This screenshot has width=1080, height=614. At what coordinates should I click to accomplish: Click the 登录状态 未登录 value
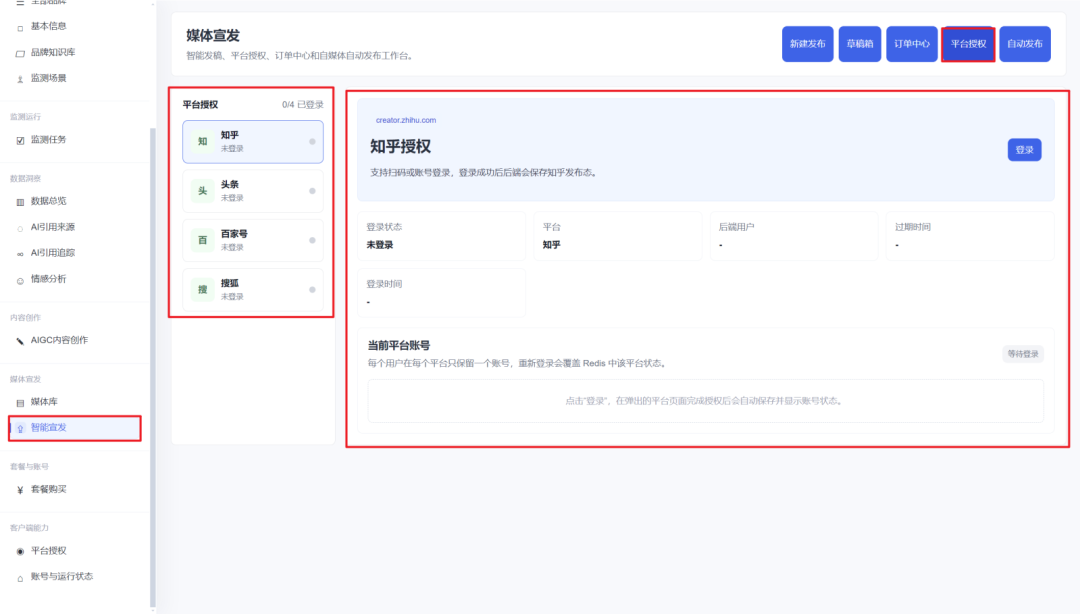380,245
